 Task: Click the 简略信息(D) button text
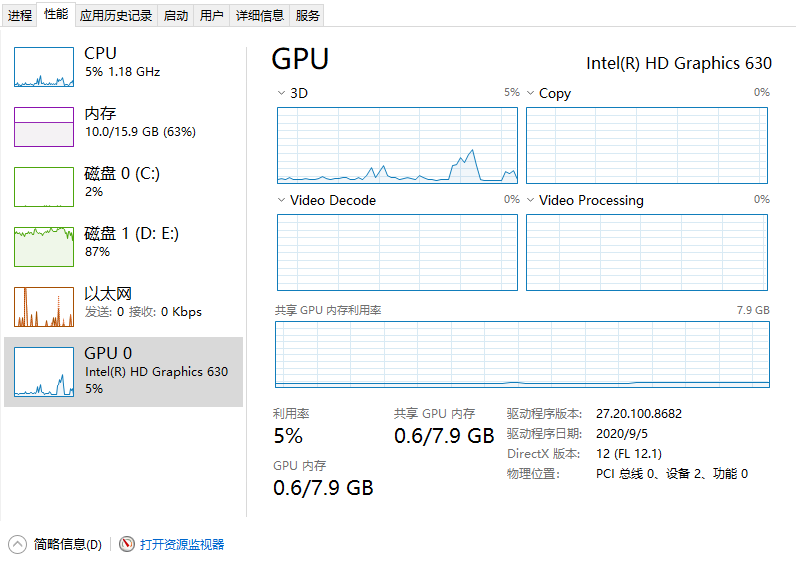coord(68,545)
